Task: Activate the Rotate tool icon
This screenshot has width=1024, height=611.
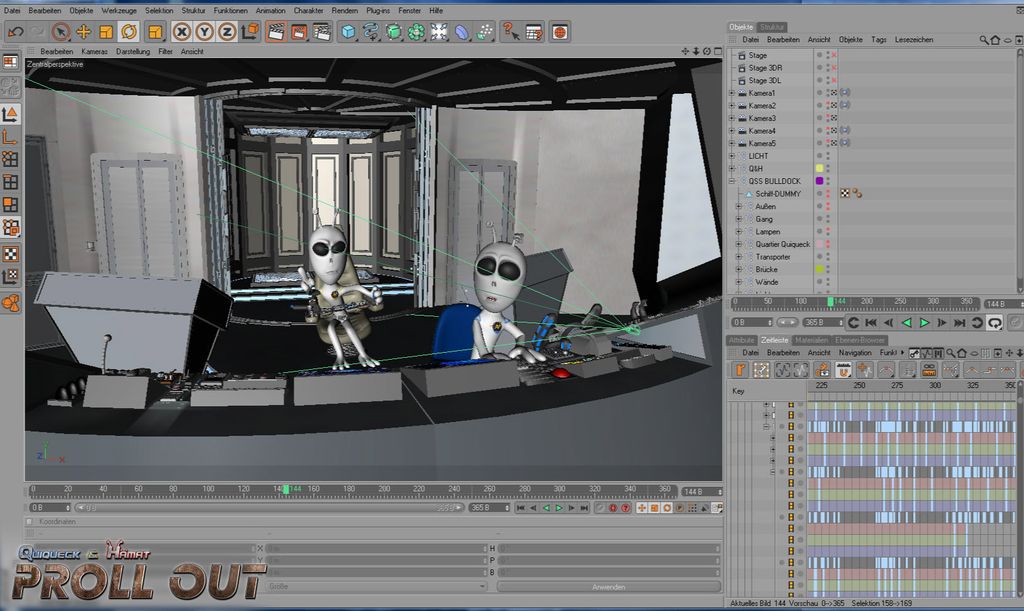Action: (129, 32)
